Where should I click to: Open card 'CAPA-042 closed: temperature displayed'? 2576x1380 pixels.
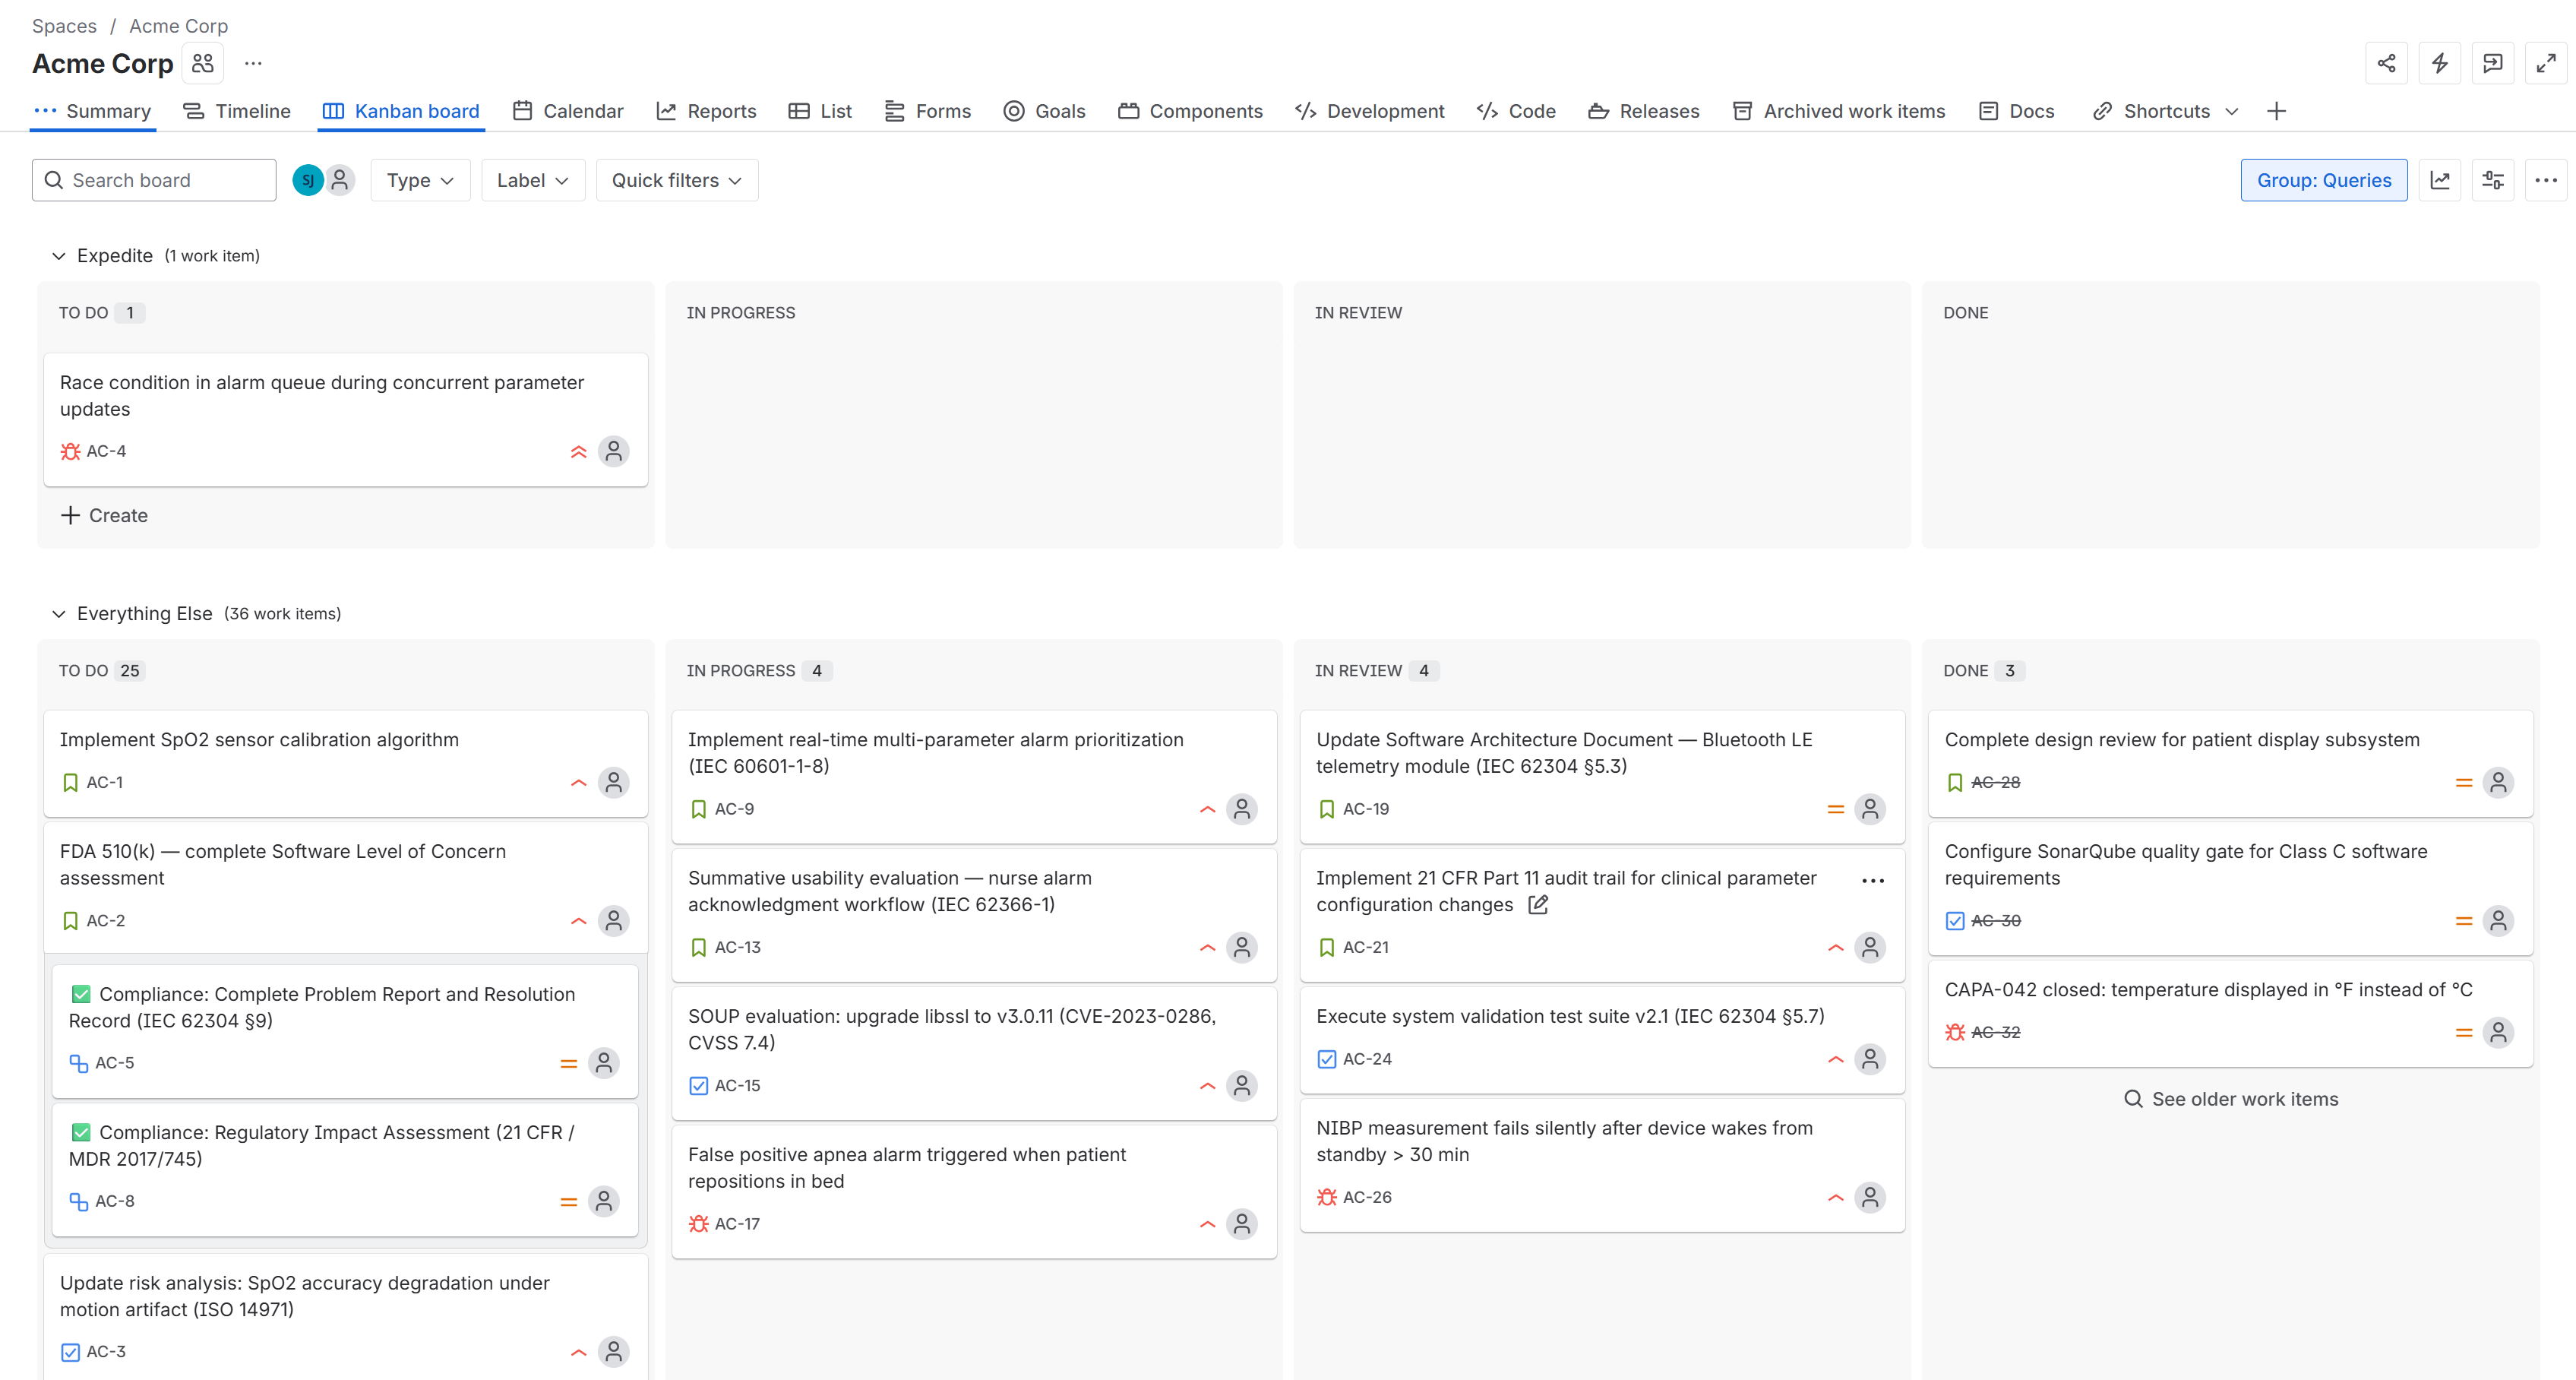tap(2230, 1013)
